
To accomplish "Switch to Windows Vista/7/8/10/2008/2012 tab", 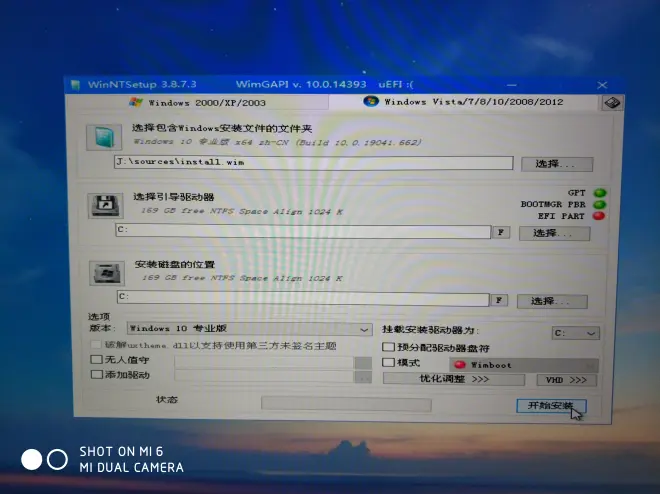I will point(463,102).
